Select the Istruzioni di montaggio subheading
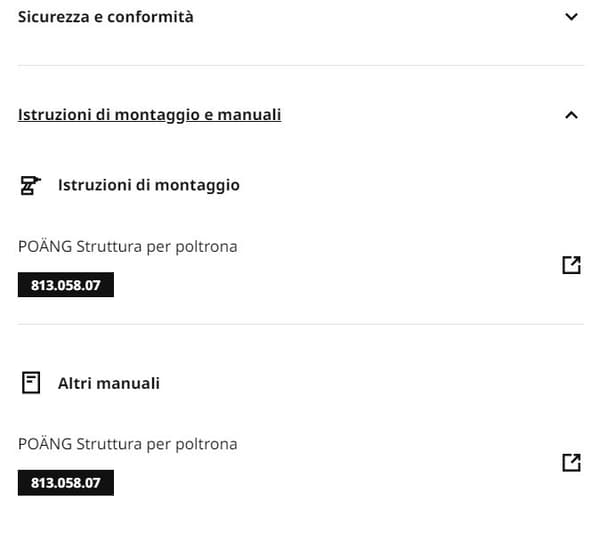600x557 pixels. pos(148,185)
